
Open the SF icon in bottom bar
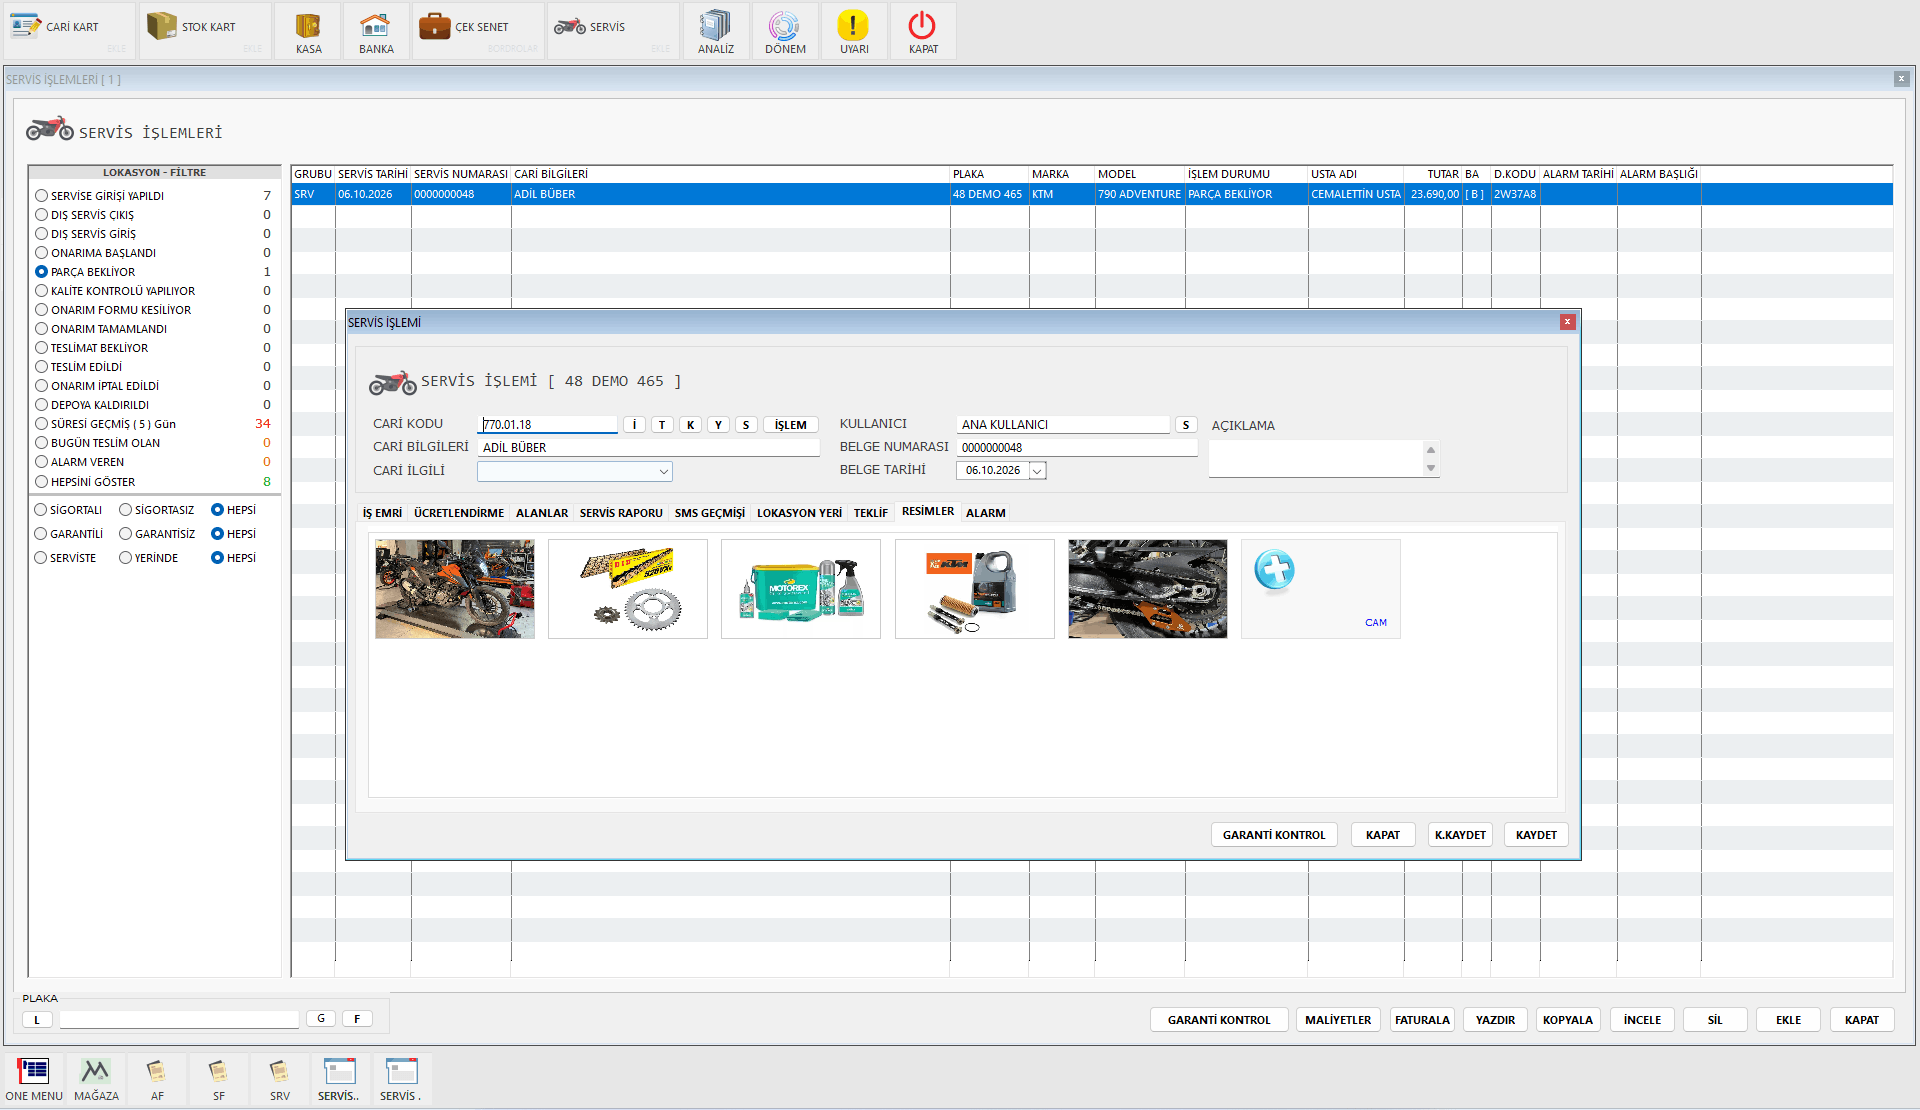pyautogui.click(x=219, y=1080)
